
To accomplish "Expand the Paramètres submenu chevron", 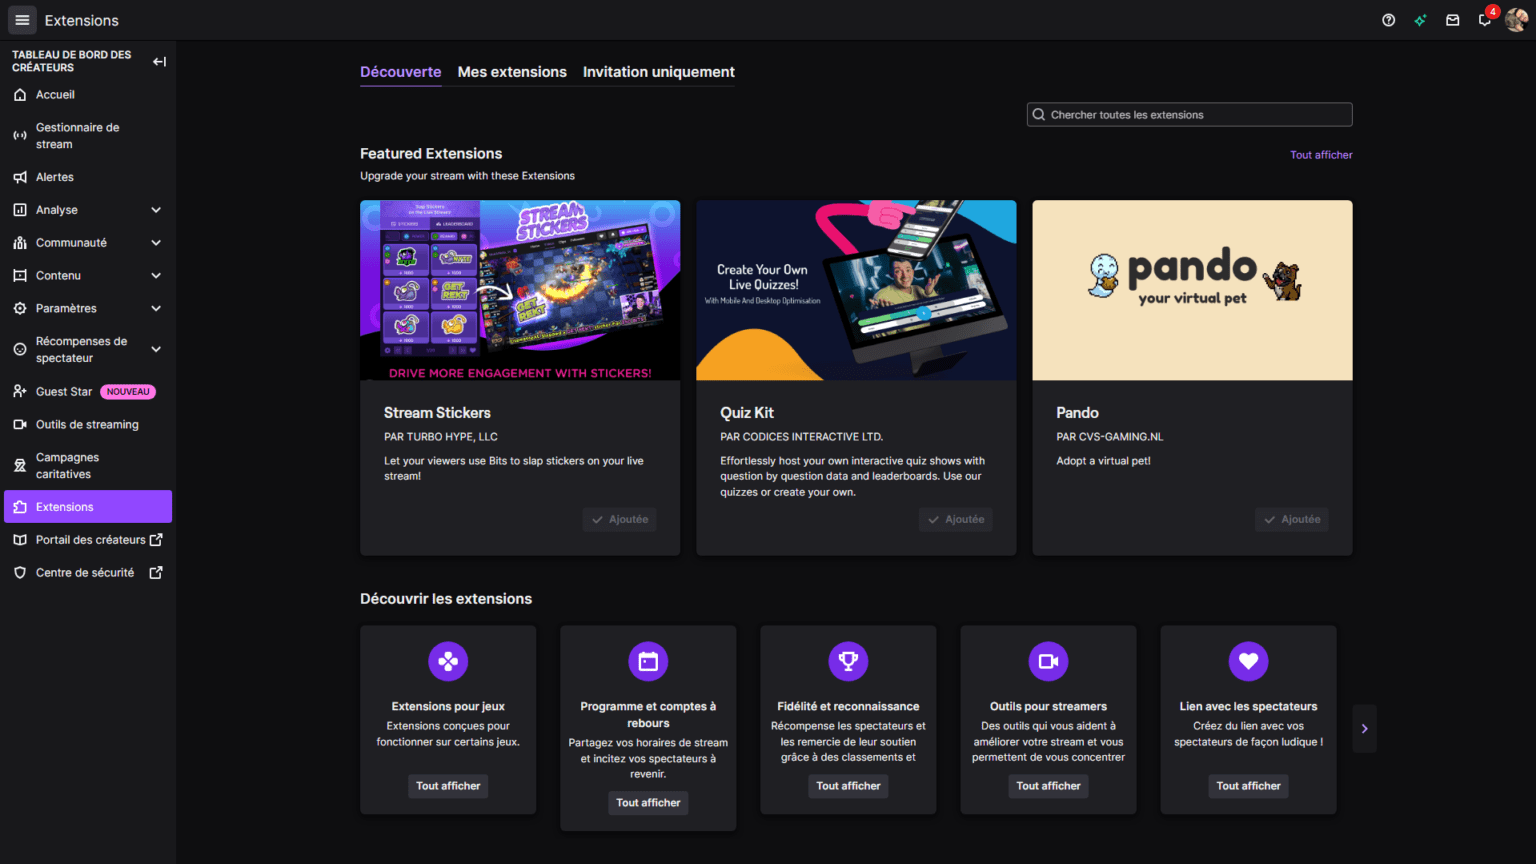I will pos(156,309).
